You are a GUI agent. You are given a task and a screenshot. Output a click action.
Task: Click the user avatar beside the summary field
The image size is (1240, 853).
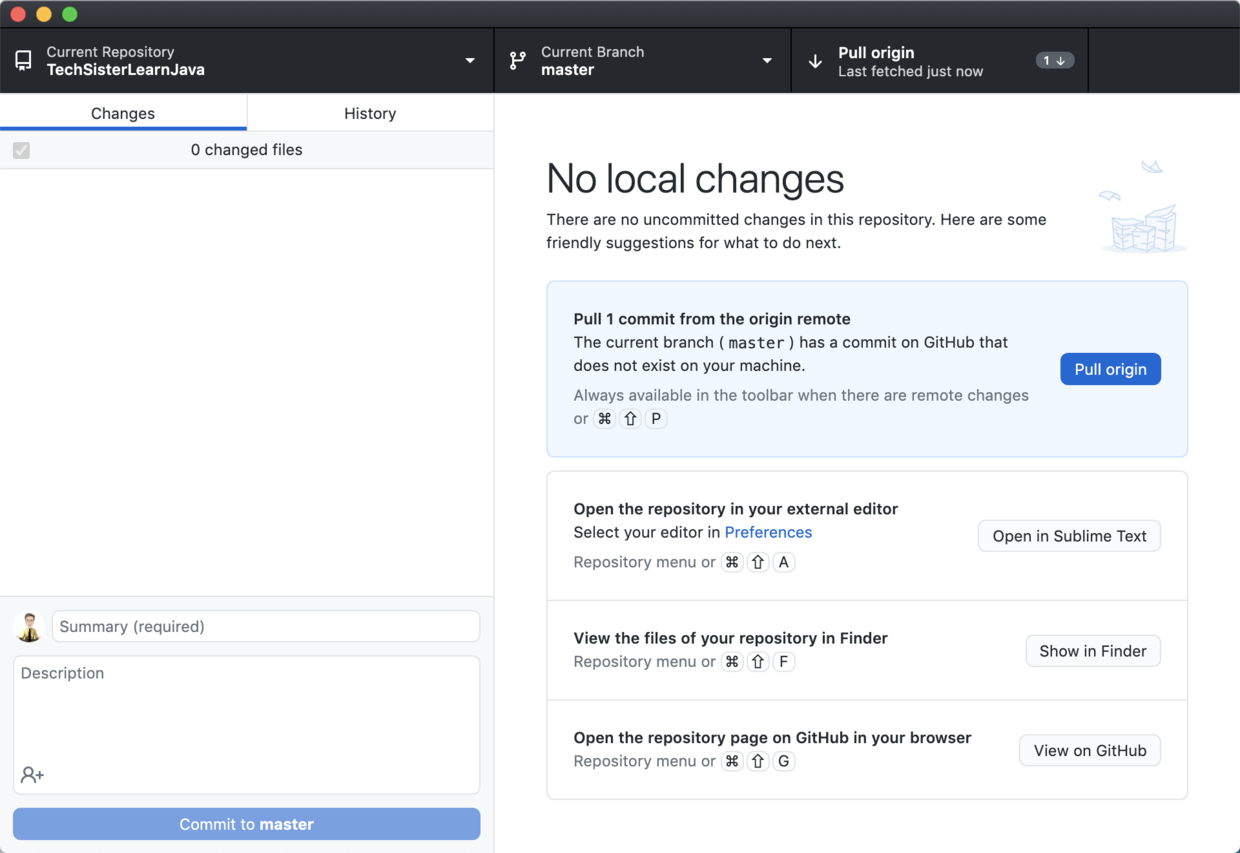(30, 627)
